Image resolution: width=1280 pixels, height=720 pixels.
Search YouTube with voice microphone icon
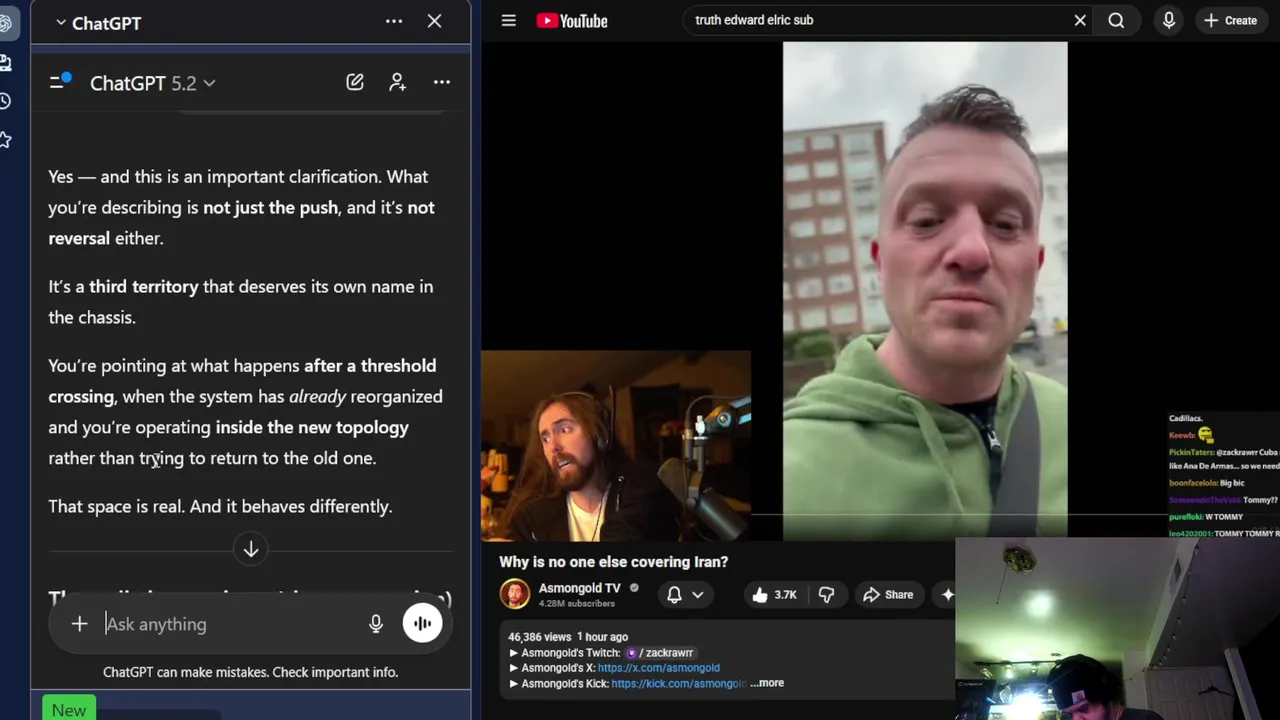1168,20
